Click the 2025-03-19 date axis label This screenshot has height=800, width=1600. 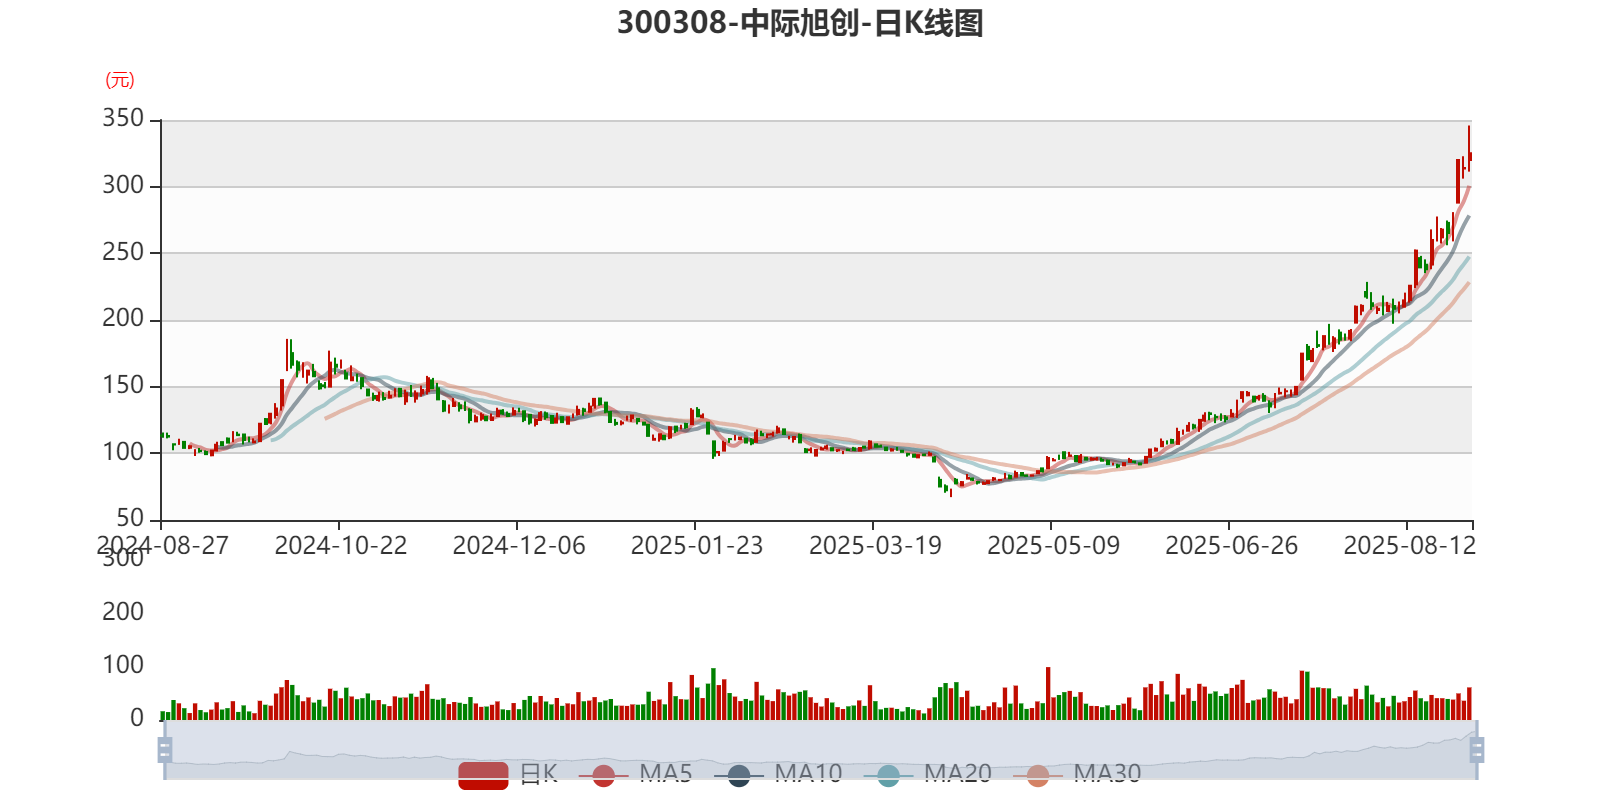pos(875,546)
